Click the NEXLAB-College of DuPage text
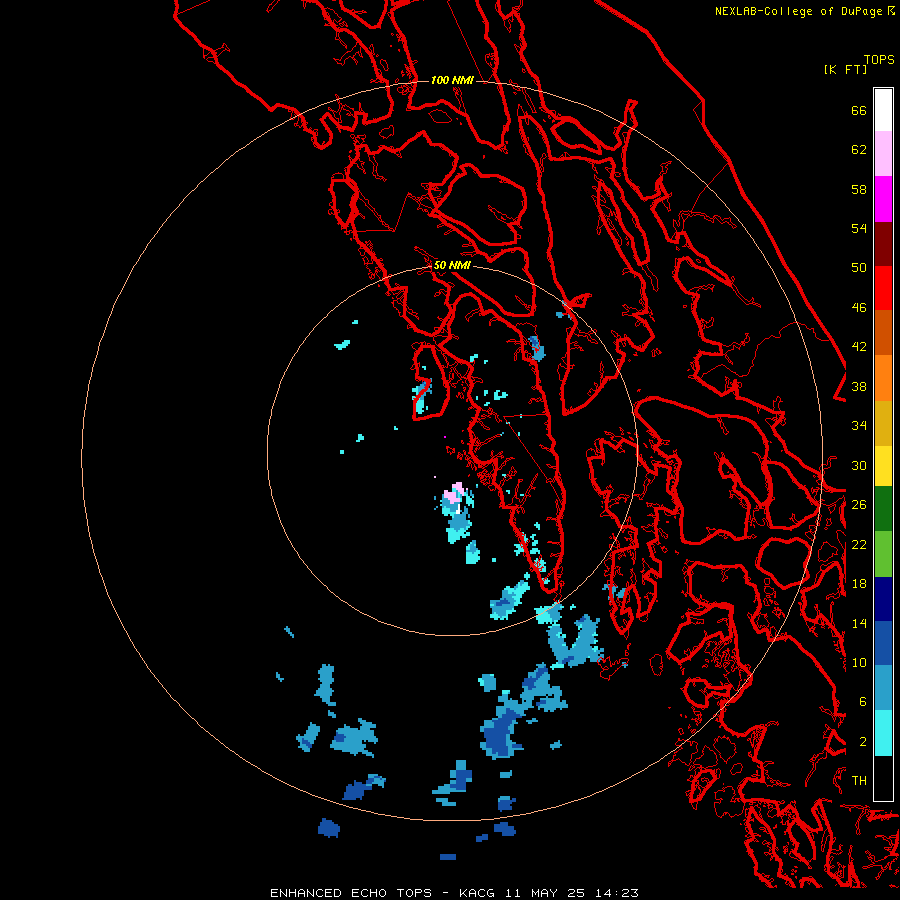The image size is (900, 900). coord(801,11)
